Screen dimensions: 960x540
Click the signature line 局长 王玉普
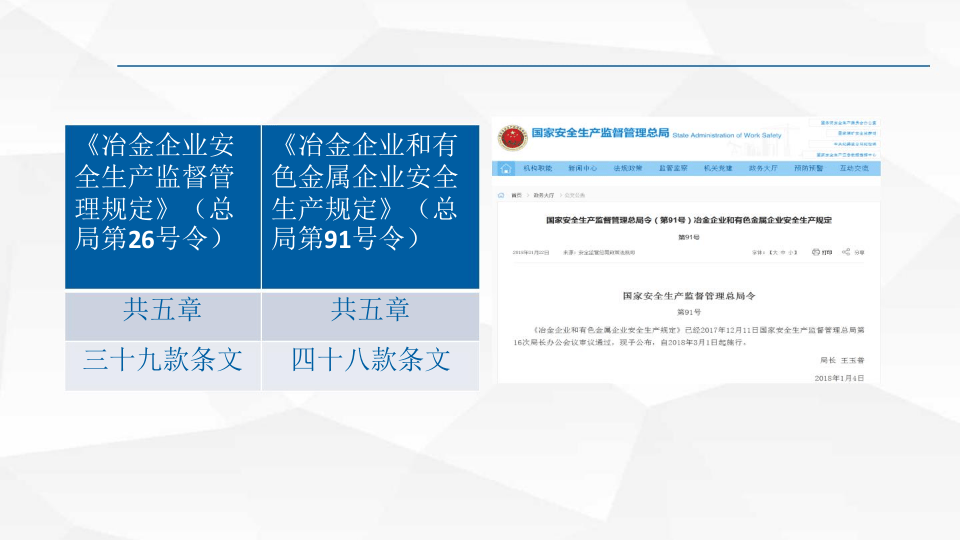tap(842, 361)
